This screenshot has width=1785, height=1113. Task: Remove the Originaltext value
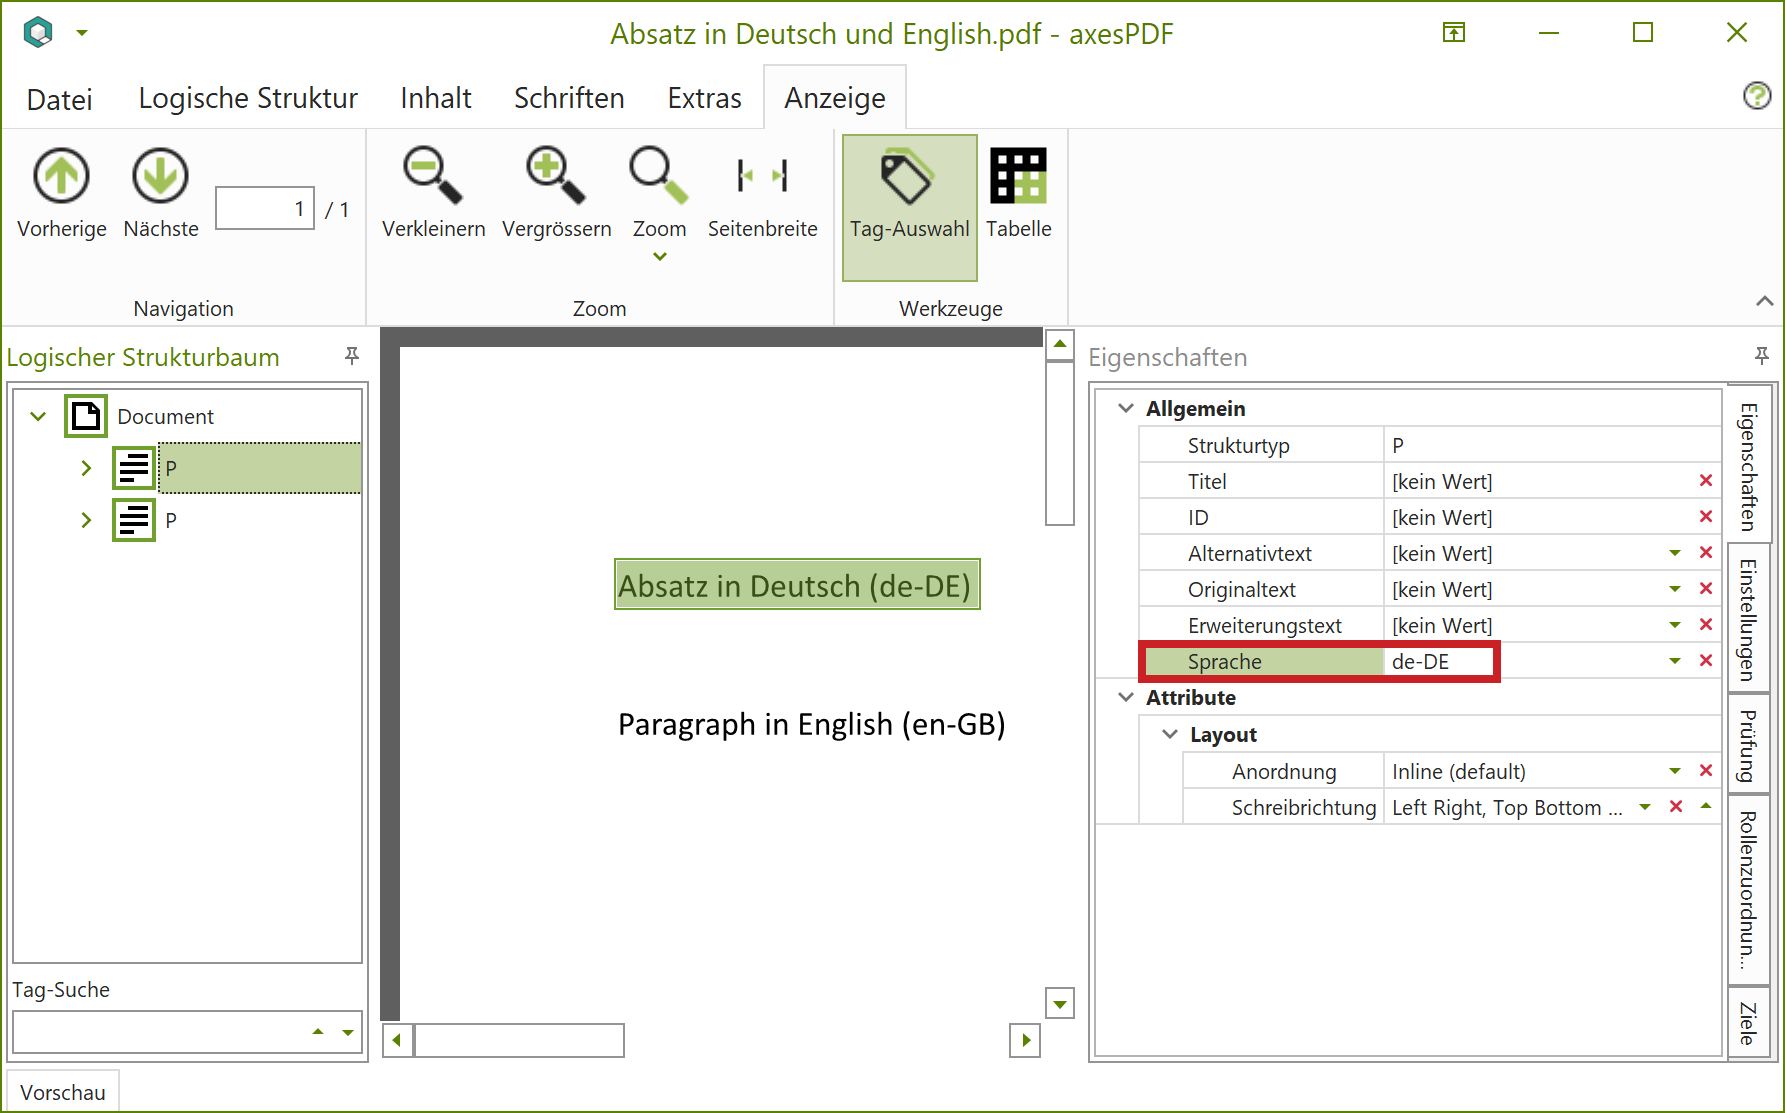coord(1706,589)
